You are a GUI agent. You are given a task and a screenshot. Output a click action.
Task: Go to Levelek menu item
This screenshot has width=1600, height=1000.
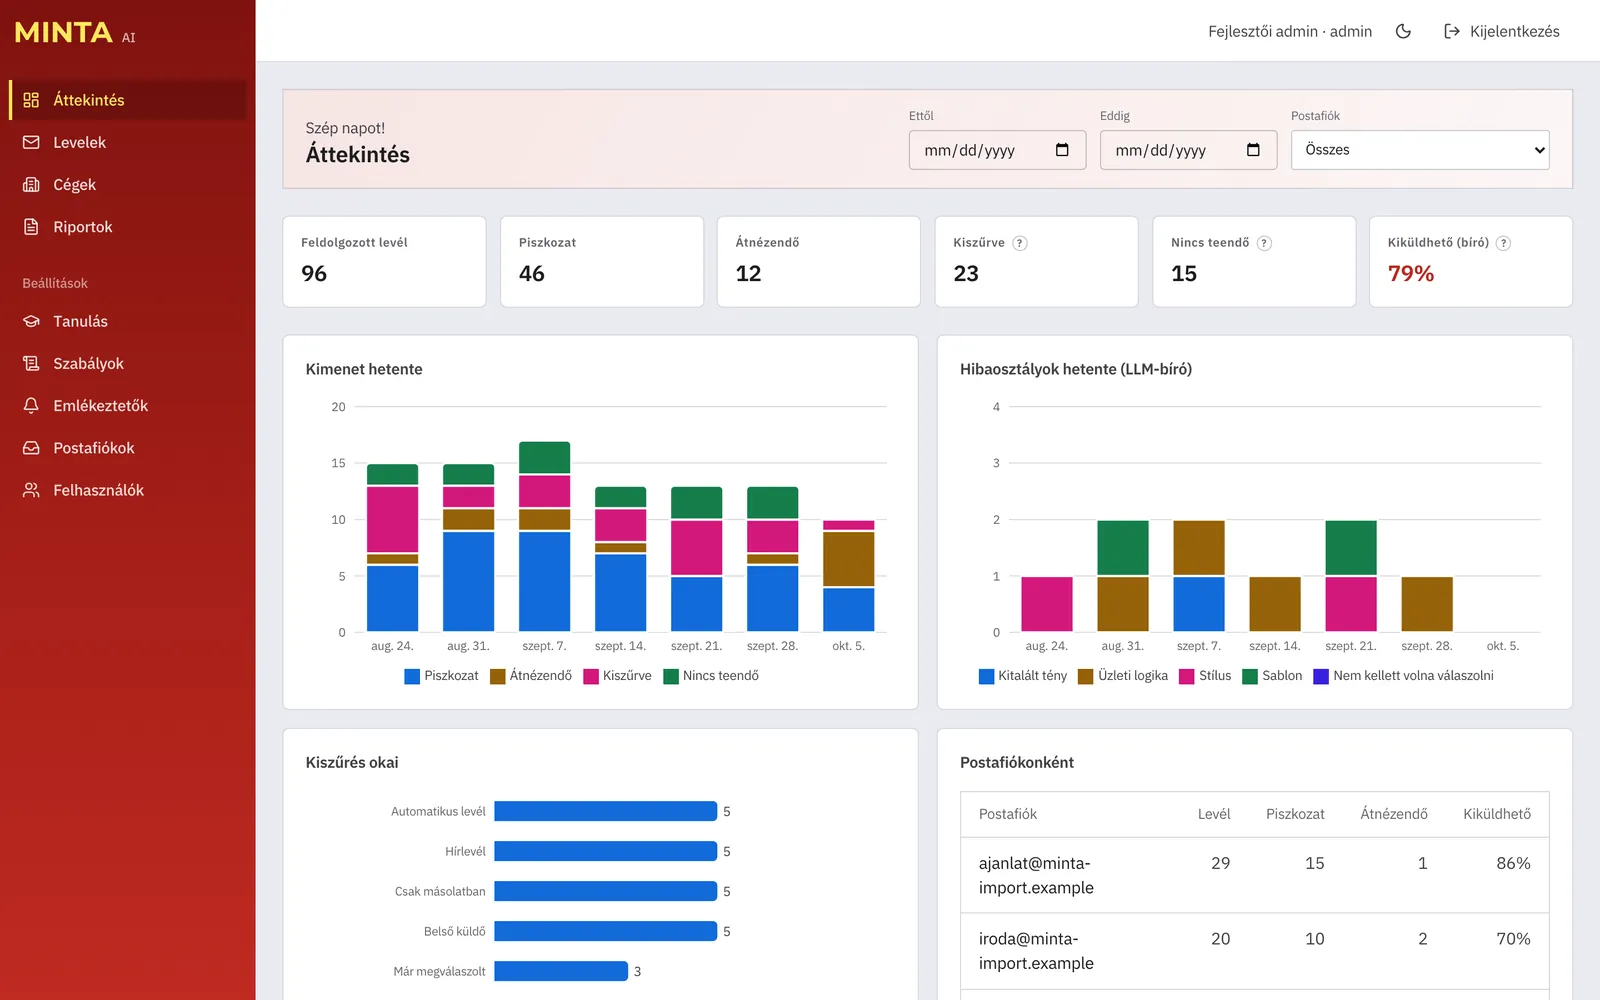coord(127,142)
